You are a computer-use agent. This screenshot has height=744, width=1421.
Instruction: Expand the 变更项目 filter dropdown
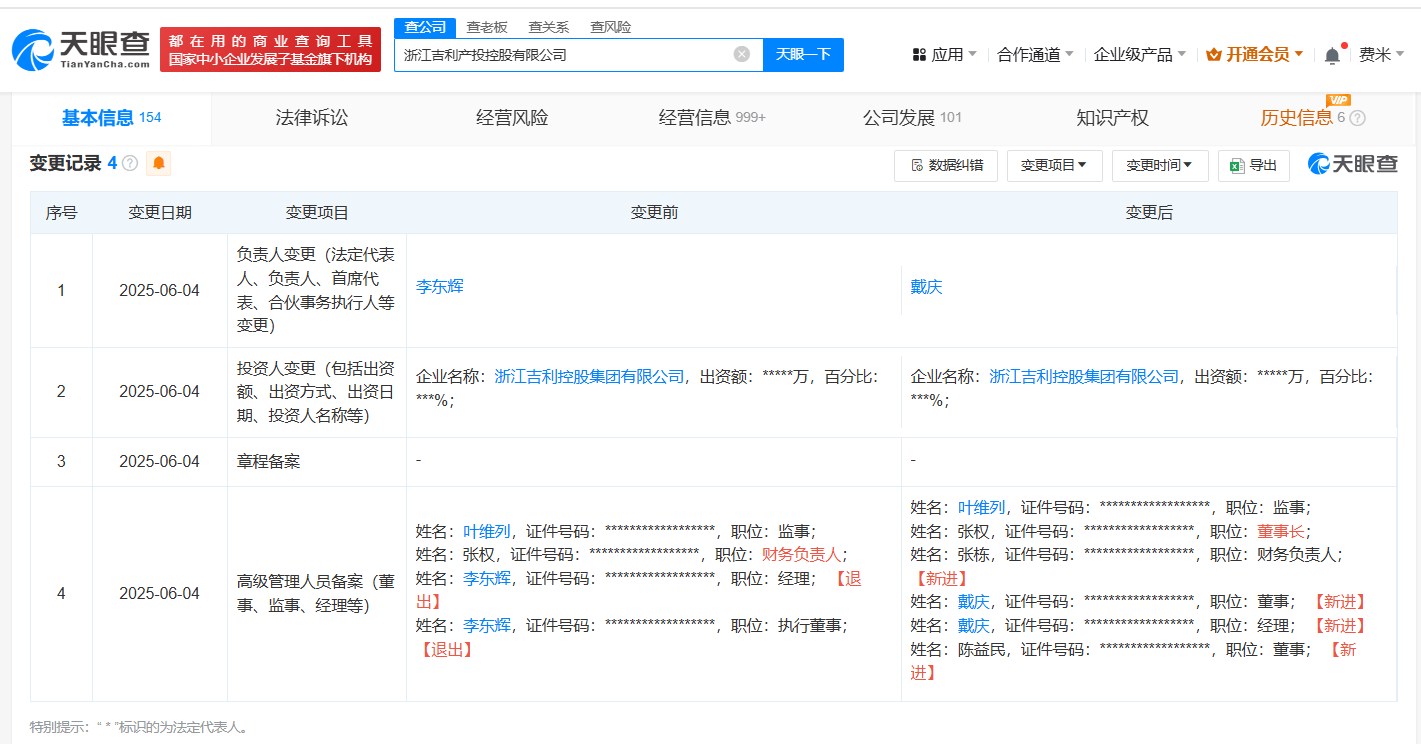1055,165
